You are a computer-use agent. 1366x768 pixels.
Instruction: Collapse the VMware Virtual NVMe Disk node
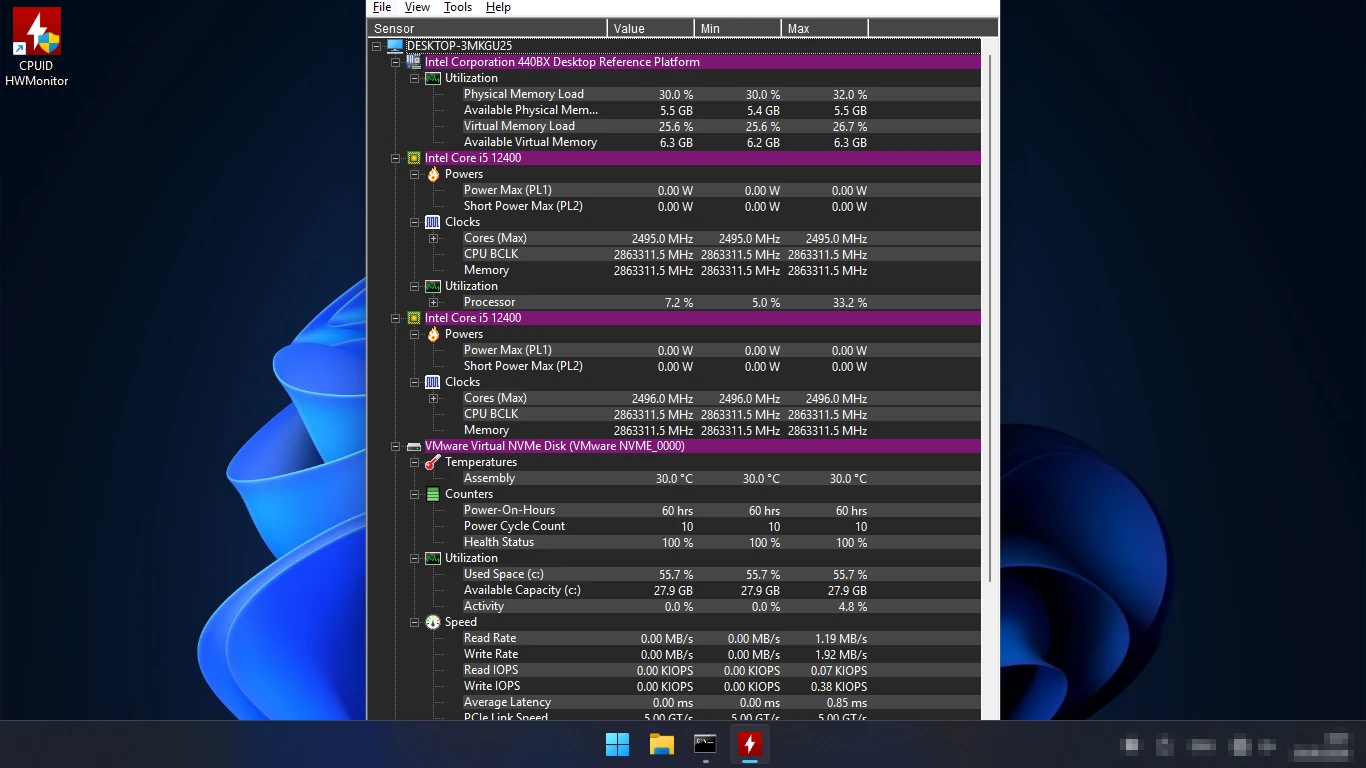(395, 446)
